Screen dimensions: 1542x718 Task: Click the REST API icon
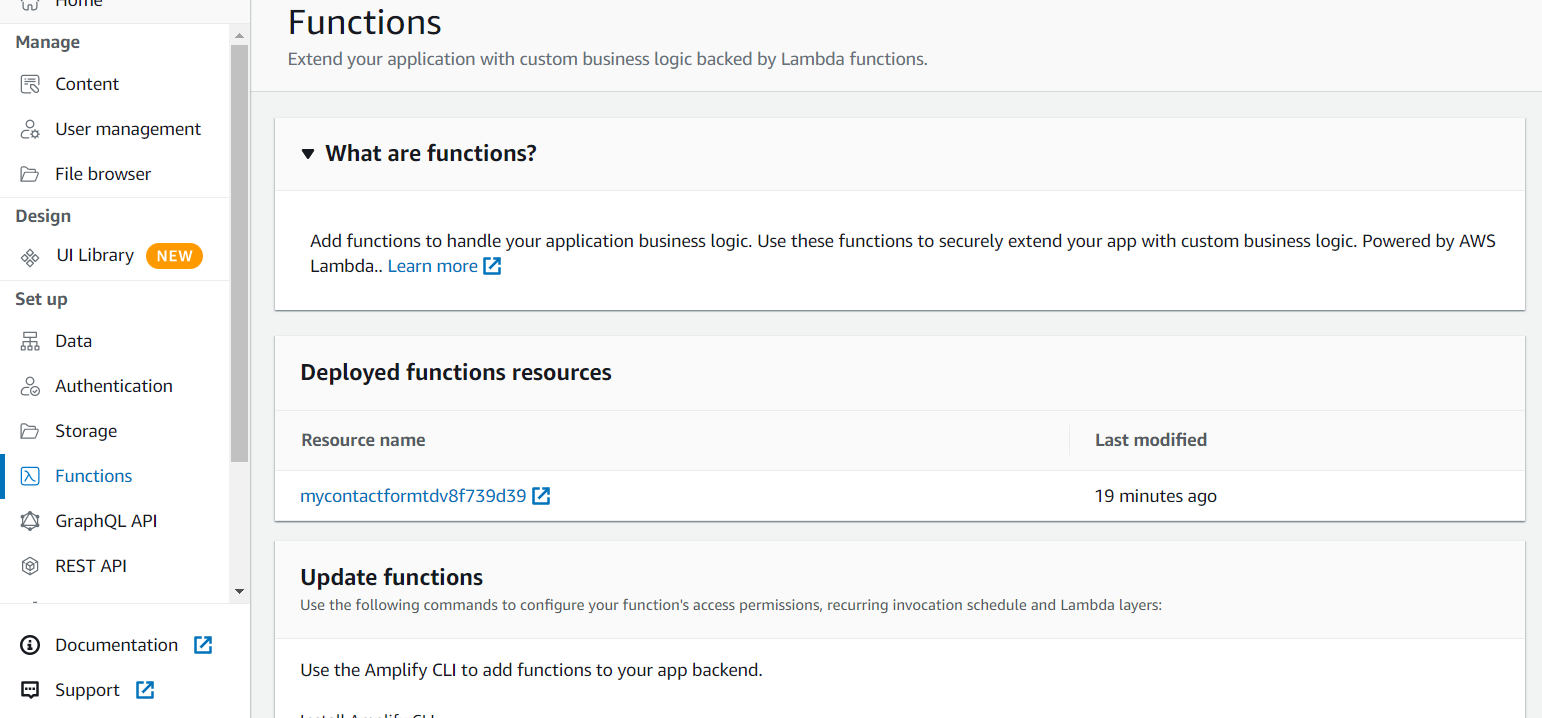tap(30, 566)
